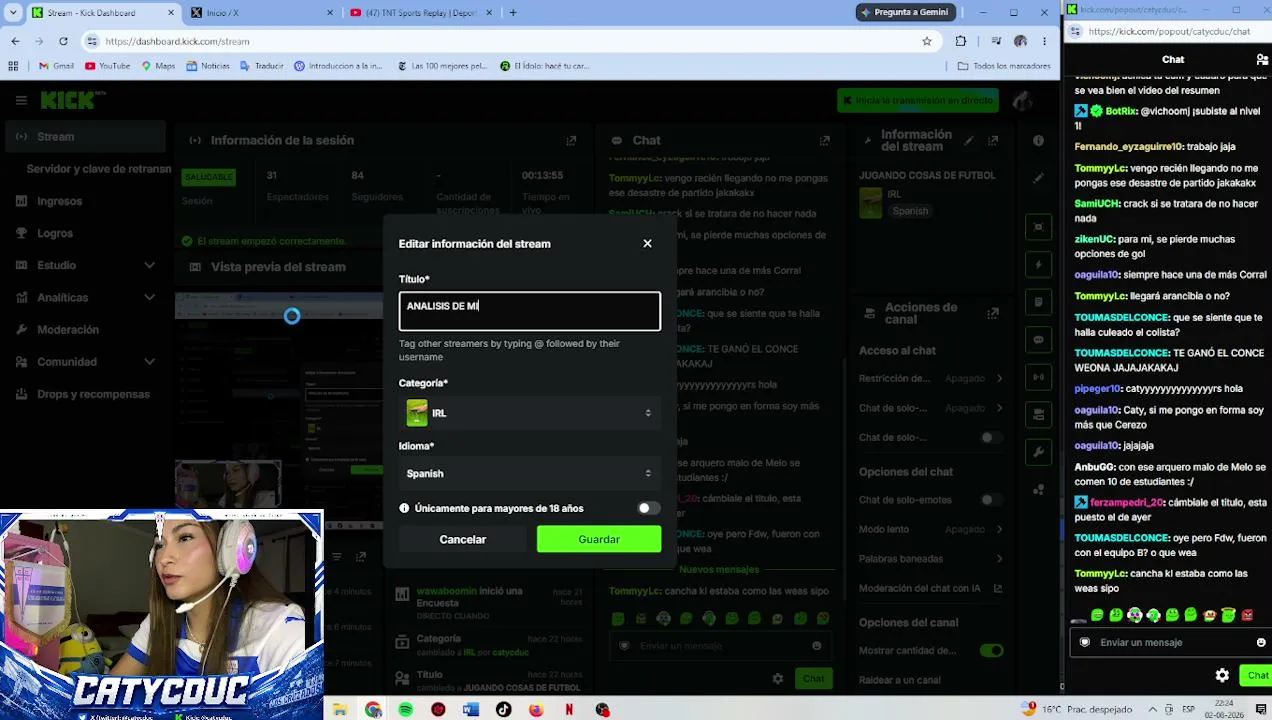The height and width of the screenshot is (720, 1272).
Task: Switch to the TNT Sports Replay tab
Action: (421, 12)
